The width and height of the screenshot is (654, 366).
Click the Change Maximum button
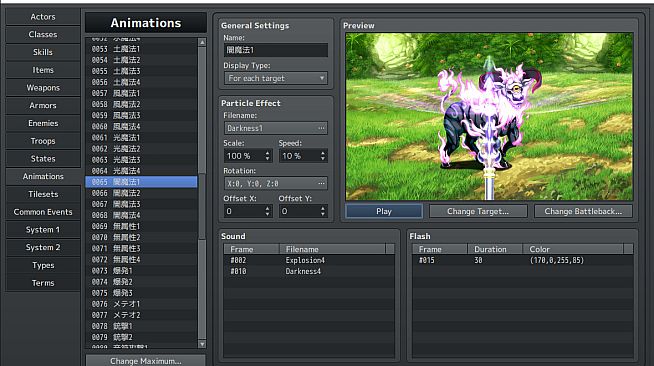tap(146, 361)
